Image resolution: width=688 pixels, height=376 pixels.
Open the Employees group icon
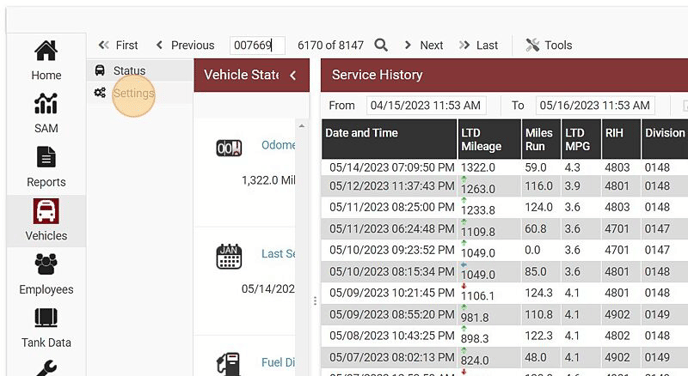tap(46, 264)
